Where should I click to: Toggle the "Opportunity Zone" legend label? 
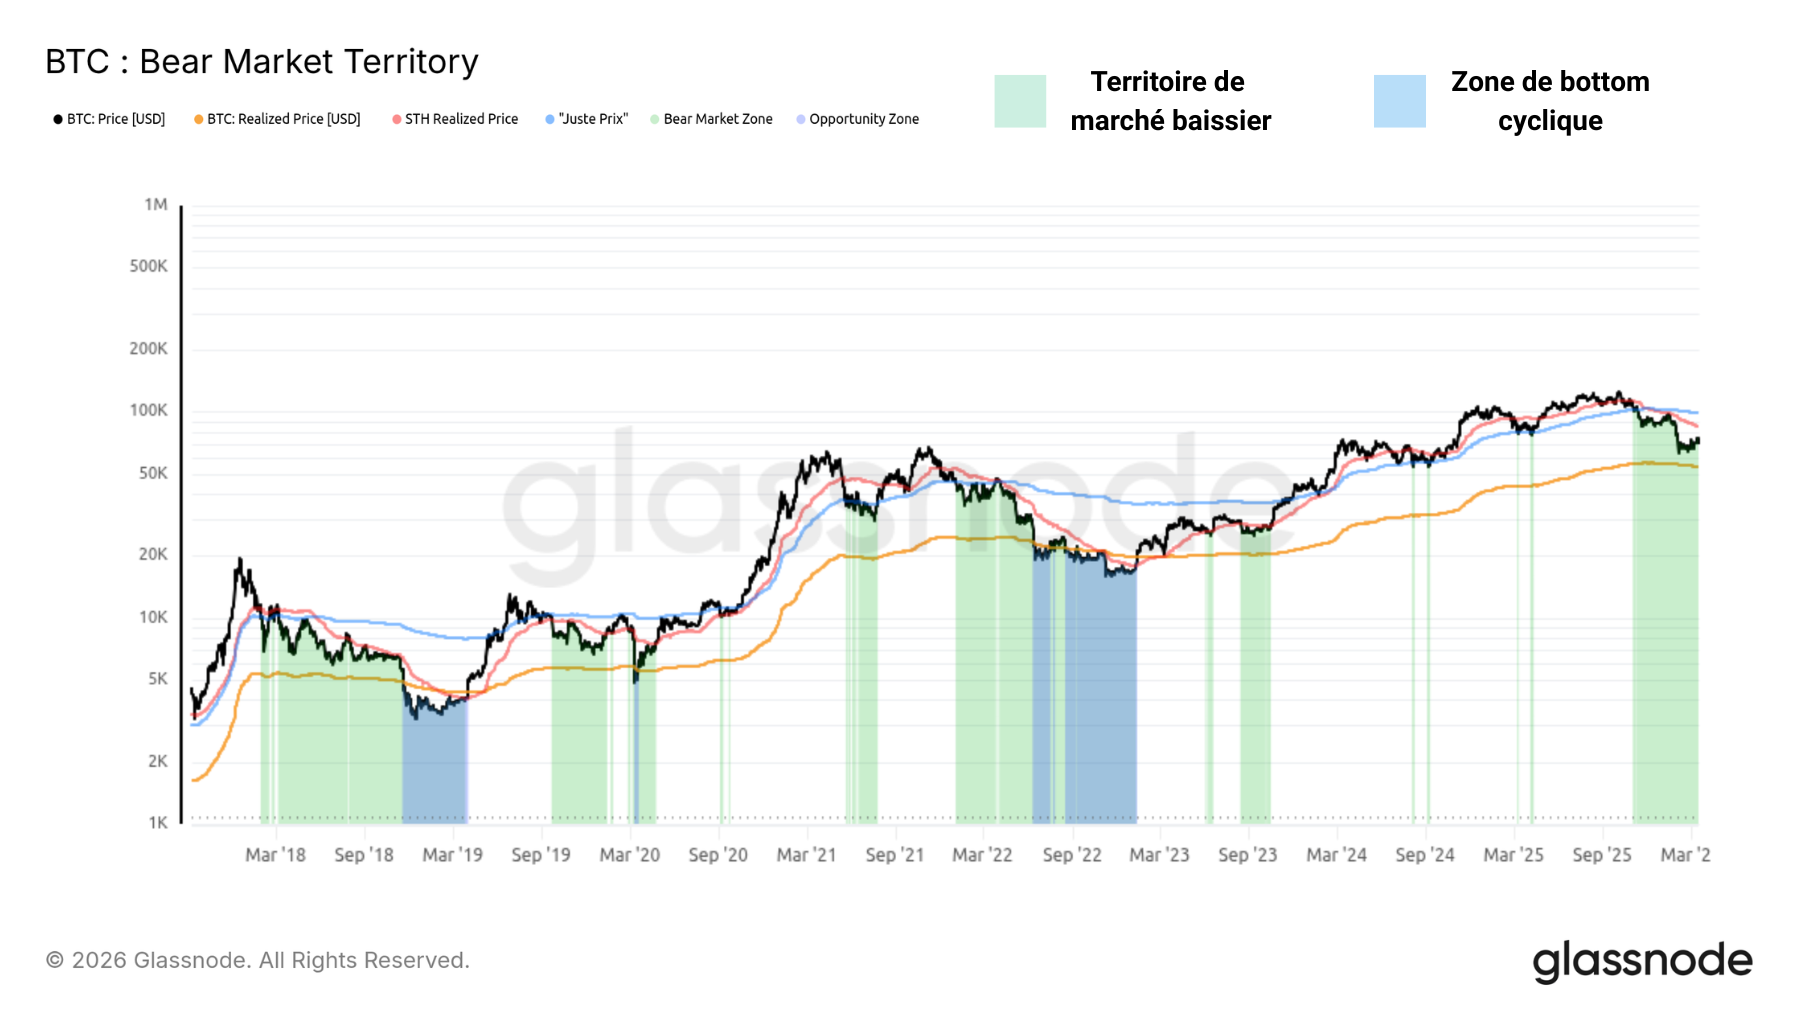864,119
